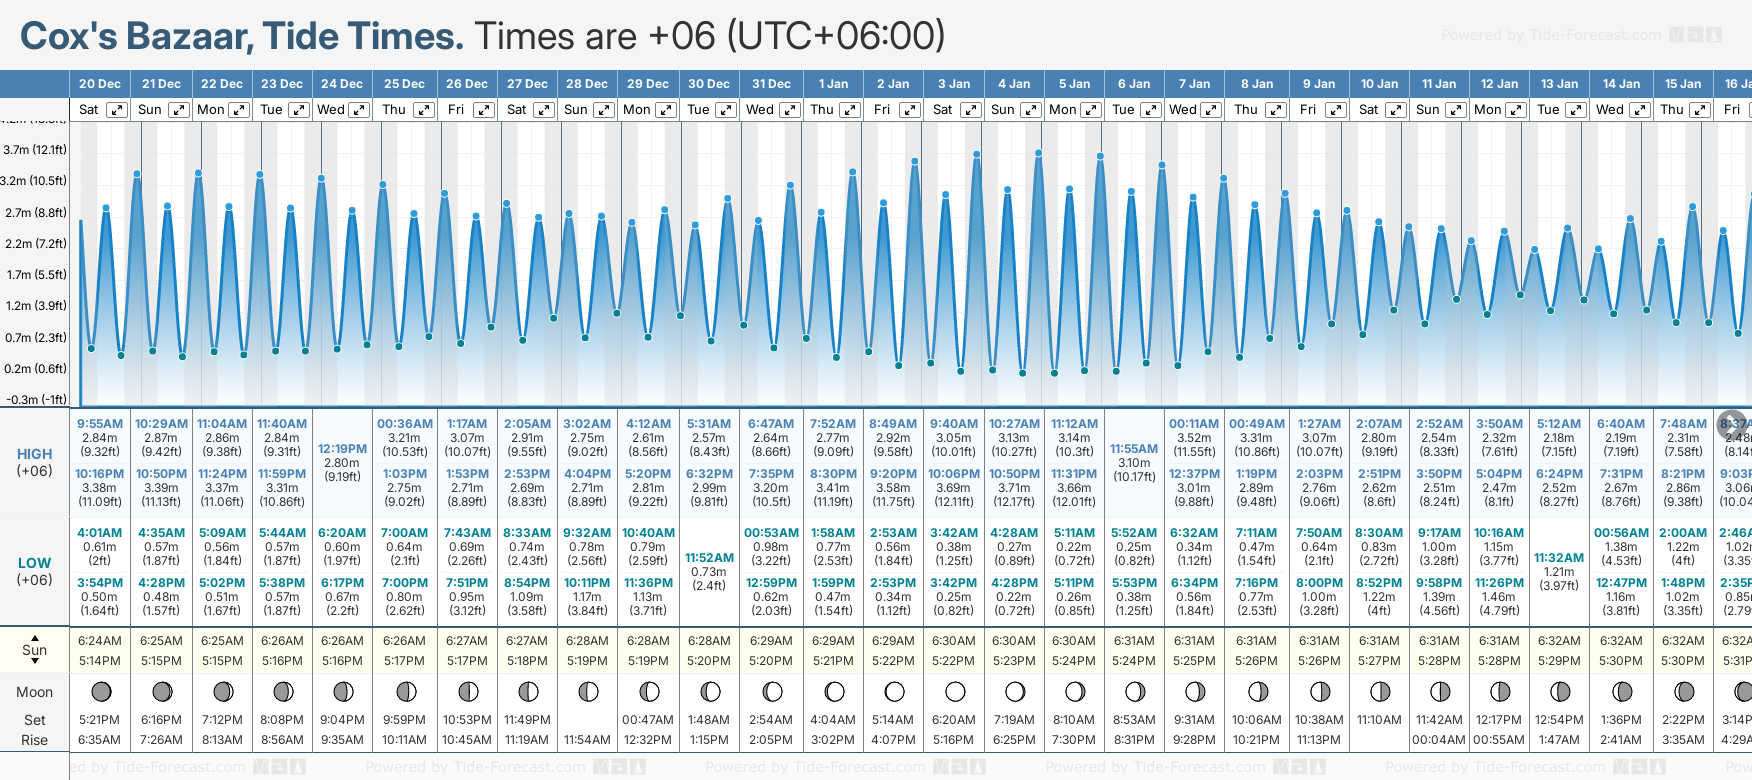1752x780 pixels.
Task: Open expanded view for Thu 1 Jan
Action: (x=849, y=110)
